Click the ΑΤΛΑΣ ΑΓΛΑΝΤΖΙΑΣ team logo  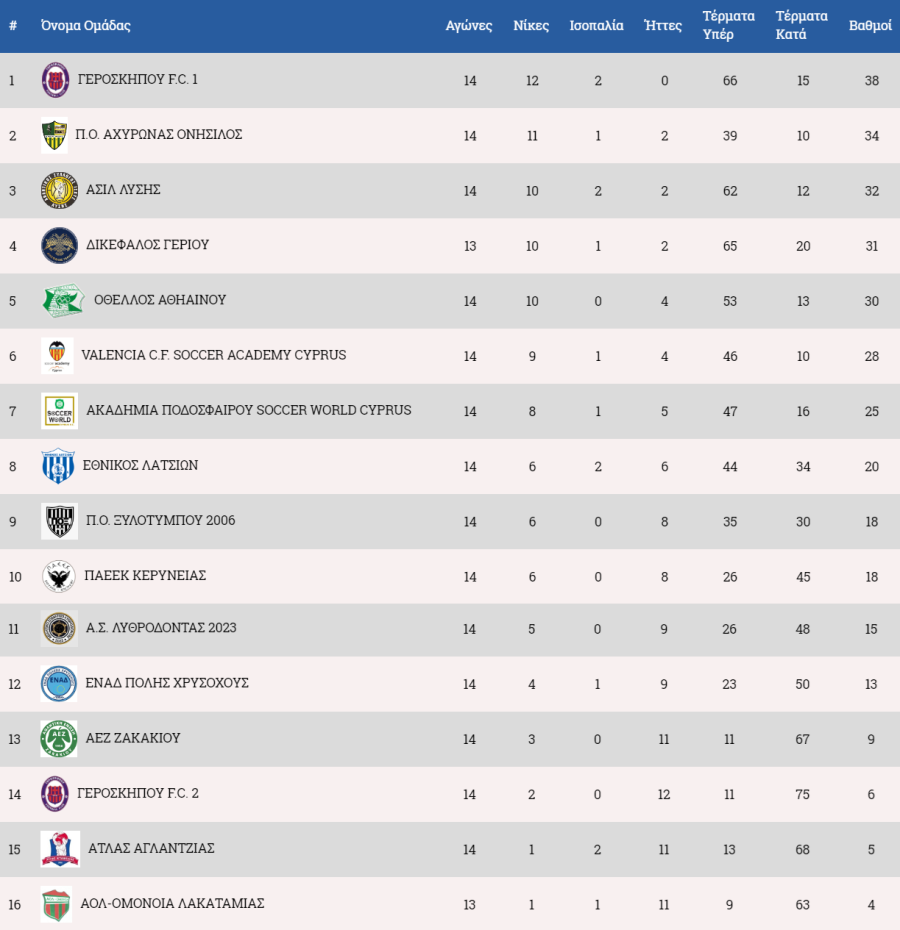60,849
